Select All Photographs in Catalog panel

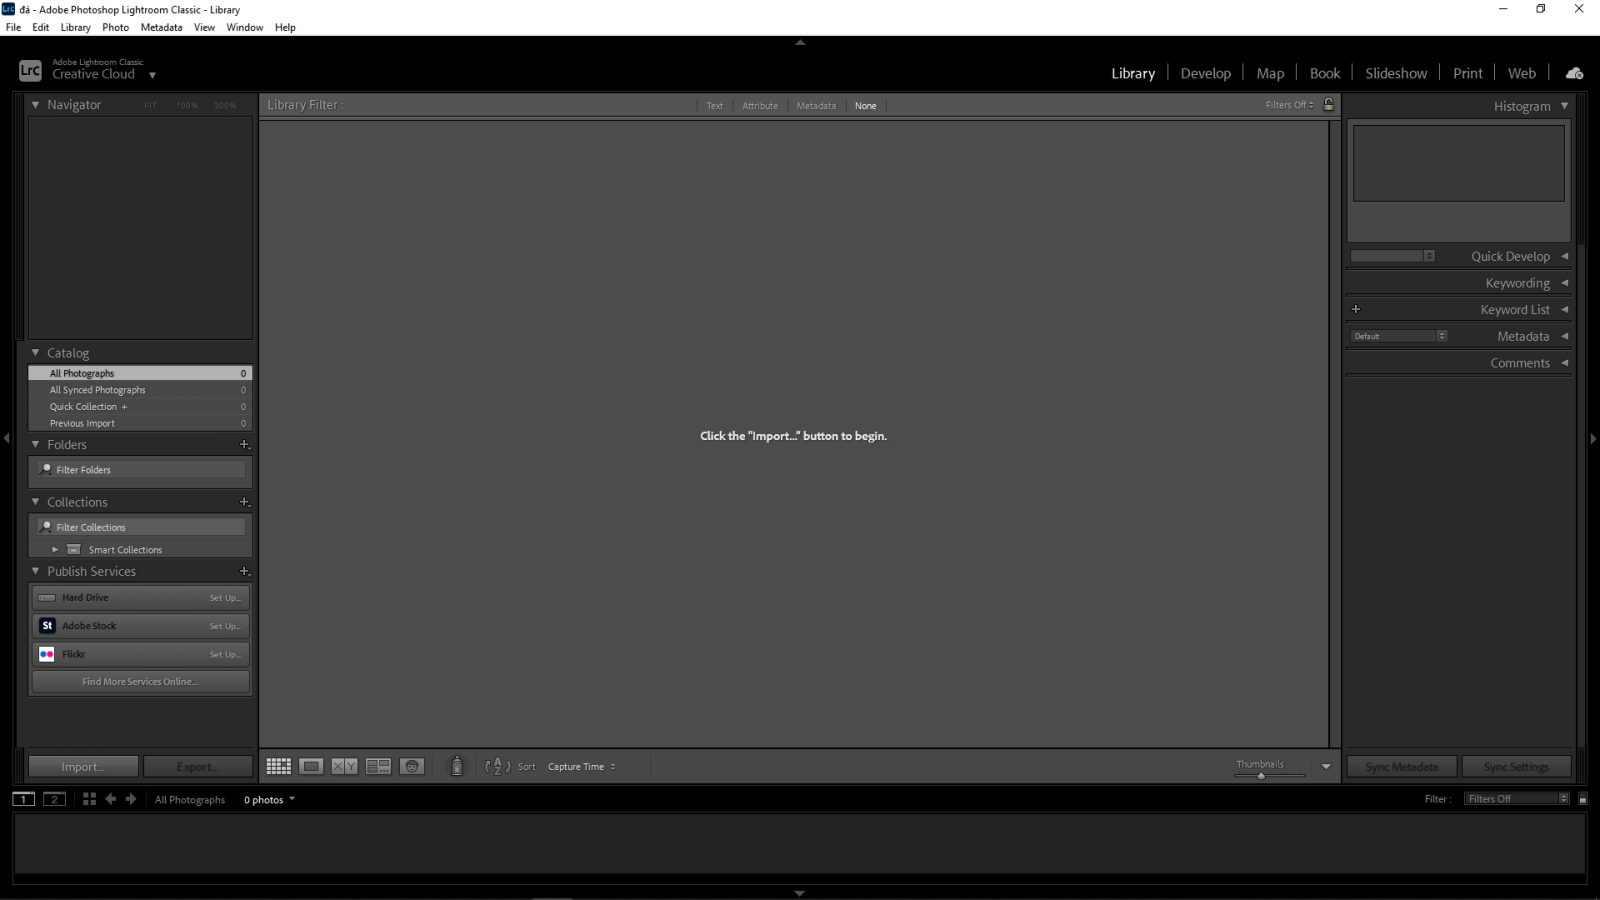(80, 372)
